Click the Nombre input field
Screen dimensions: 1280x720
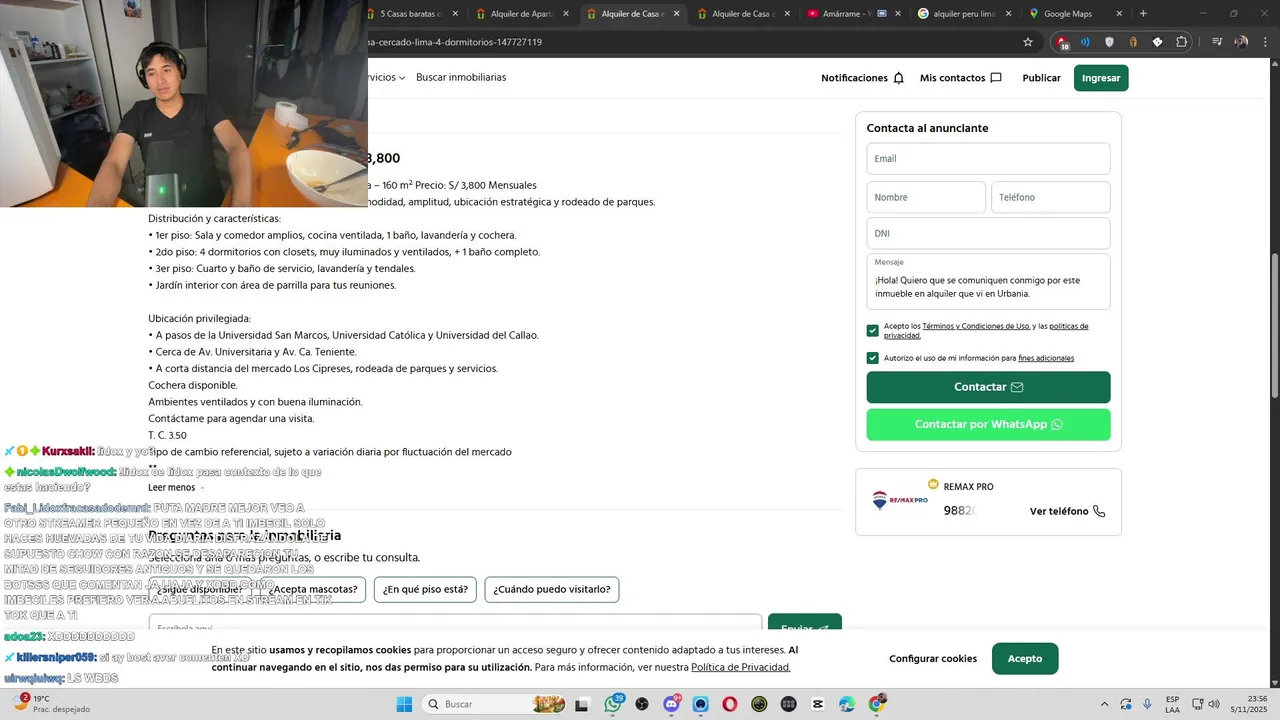click(926, 197)
